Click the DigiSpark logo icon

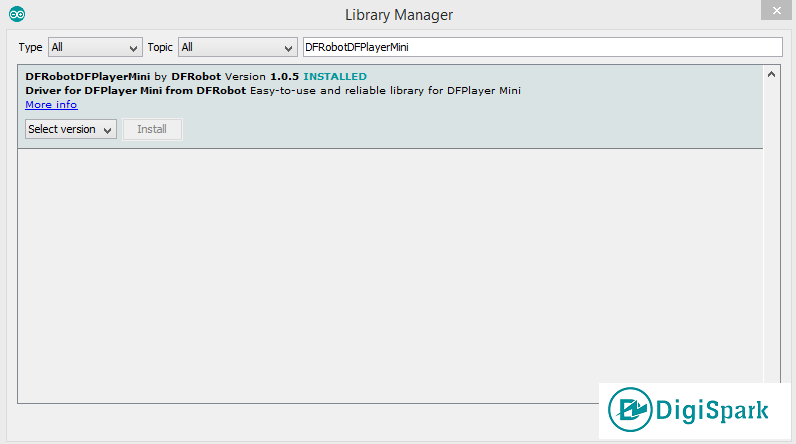632,411
